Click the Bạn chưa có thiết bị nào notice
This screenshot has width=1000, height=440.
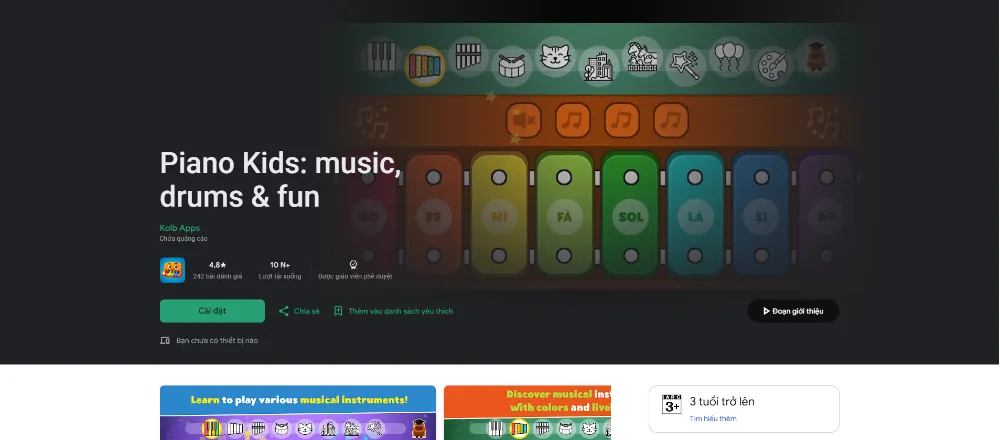(x=209, y=341)
